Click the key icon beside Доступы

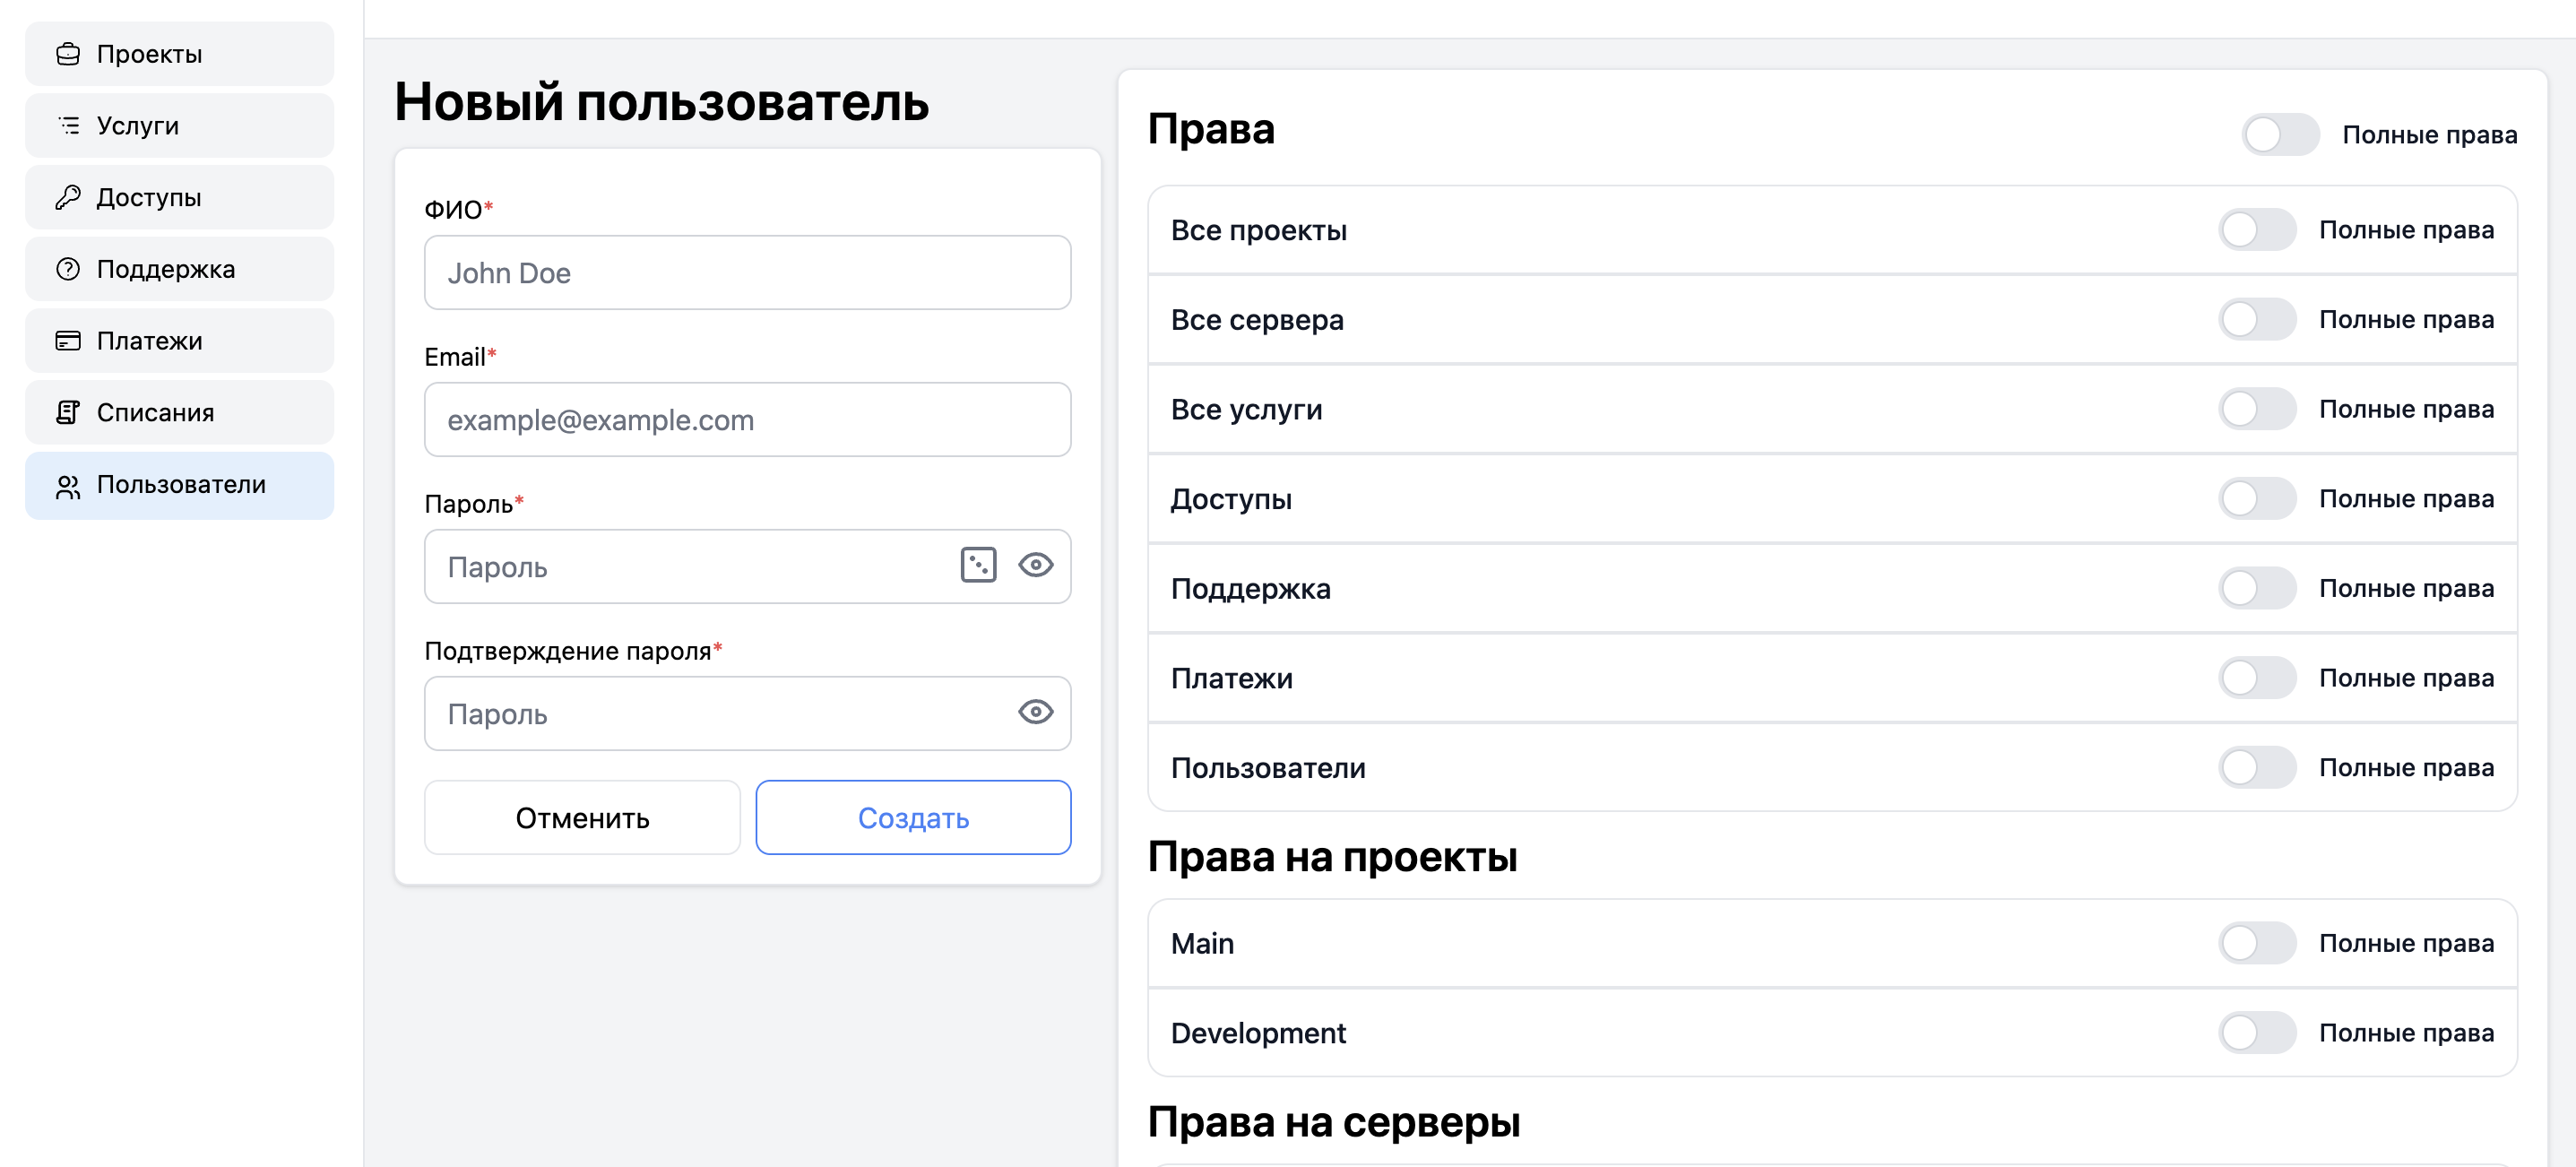68,197
